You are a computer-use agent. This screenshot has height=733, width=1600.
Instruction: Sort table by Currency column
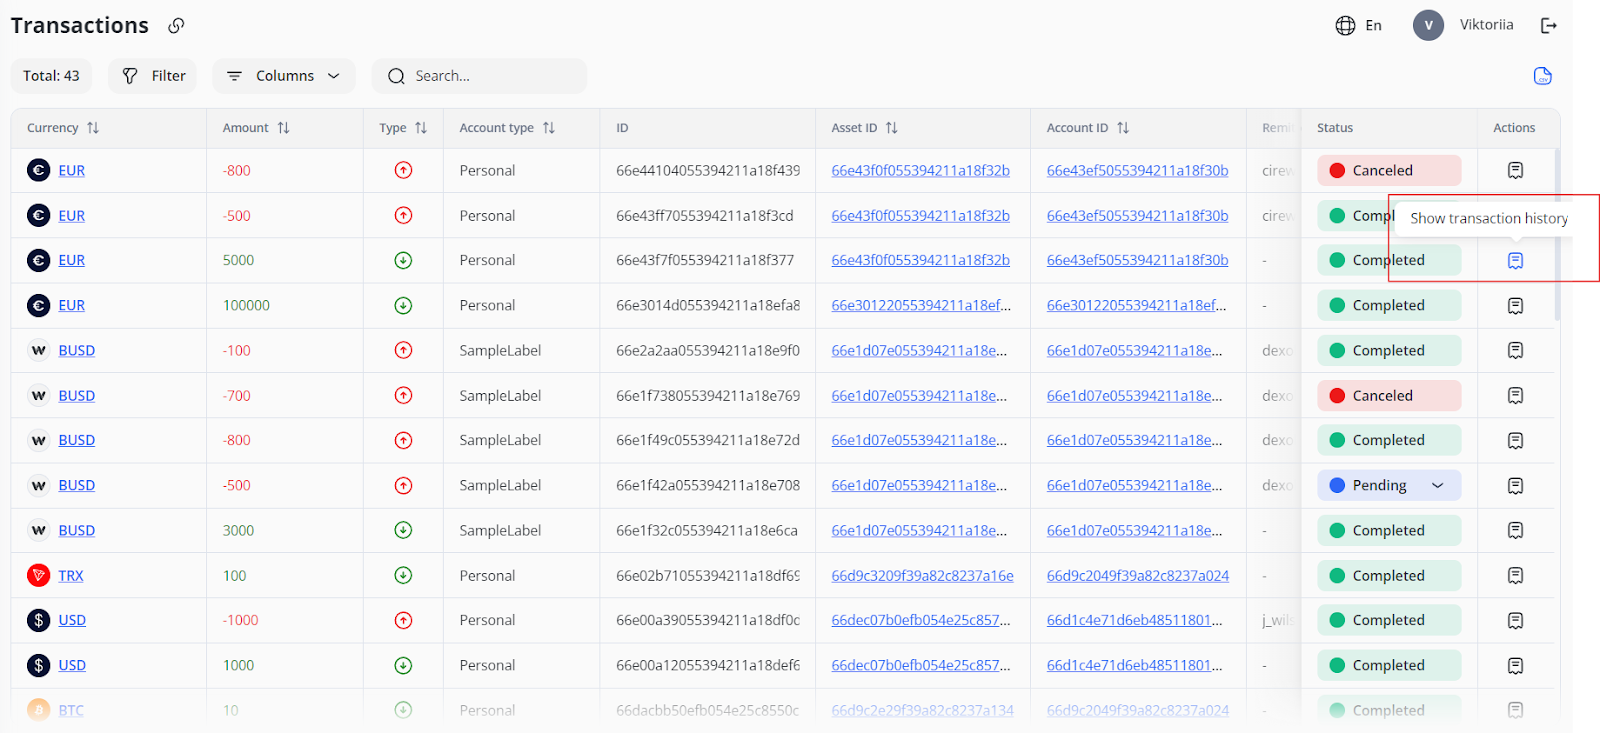pos(93,128)
